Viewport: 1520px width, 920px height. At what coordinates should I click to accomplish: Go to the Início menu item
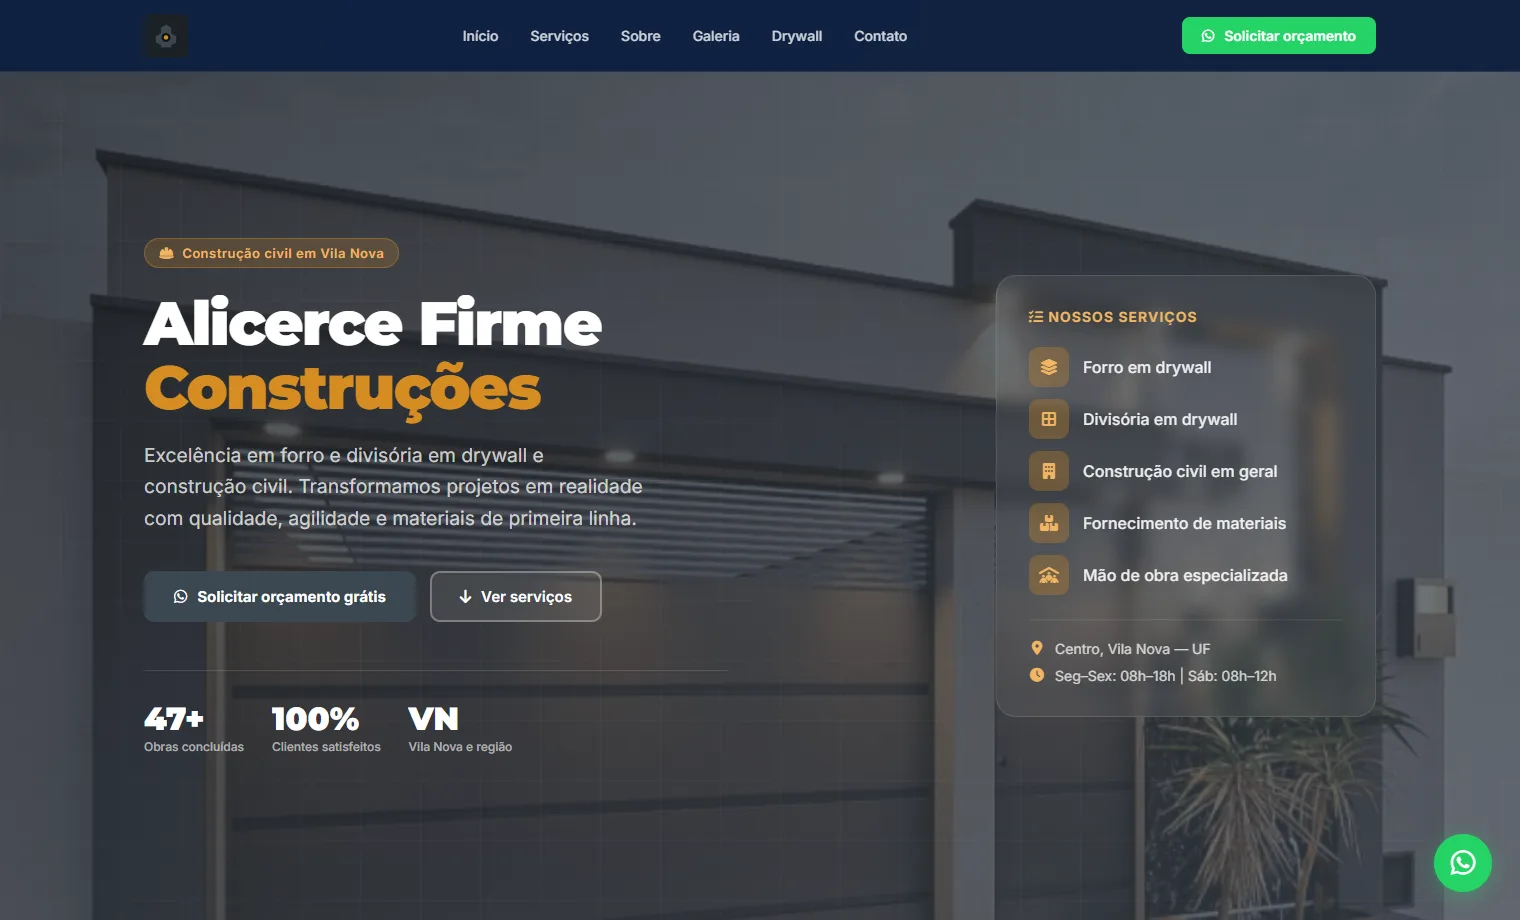click(480, 36)
